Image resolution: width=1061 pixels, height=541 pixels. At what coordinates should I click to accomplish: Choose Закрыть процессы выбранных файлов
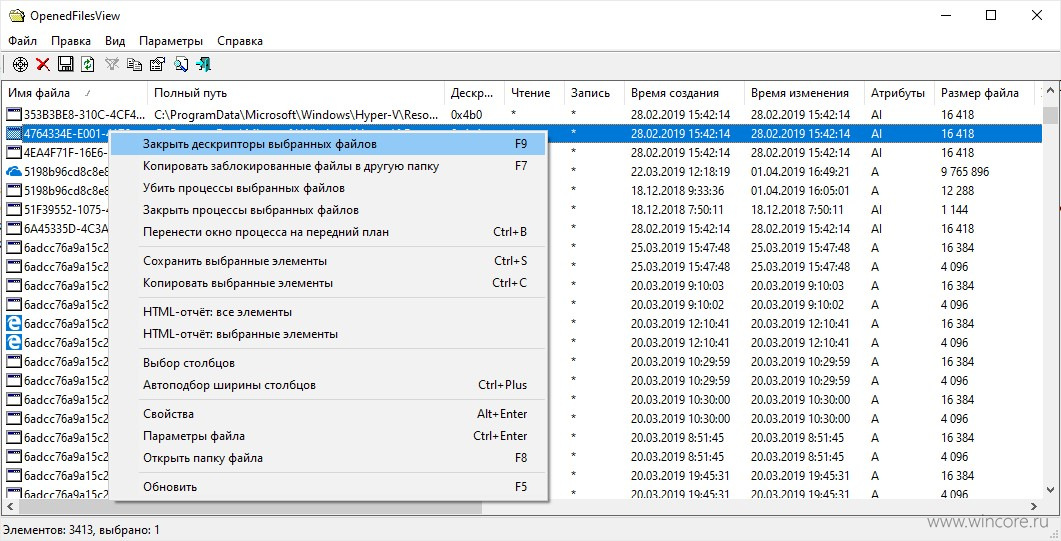(x=328, y=210)
